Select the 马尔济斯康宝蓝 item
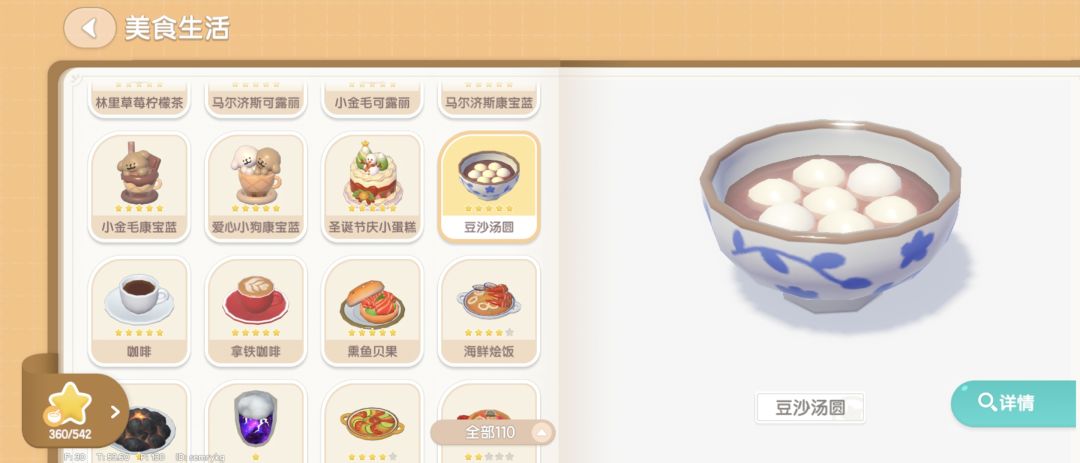 click(x=489, y=101)
